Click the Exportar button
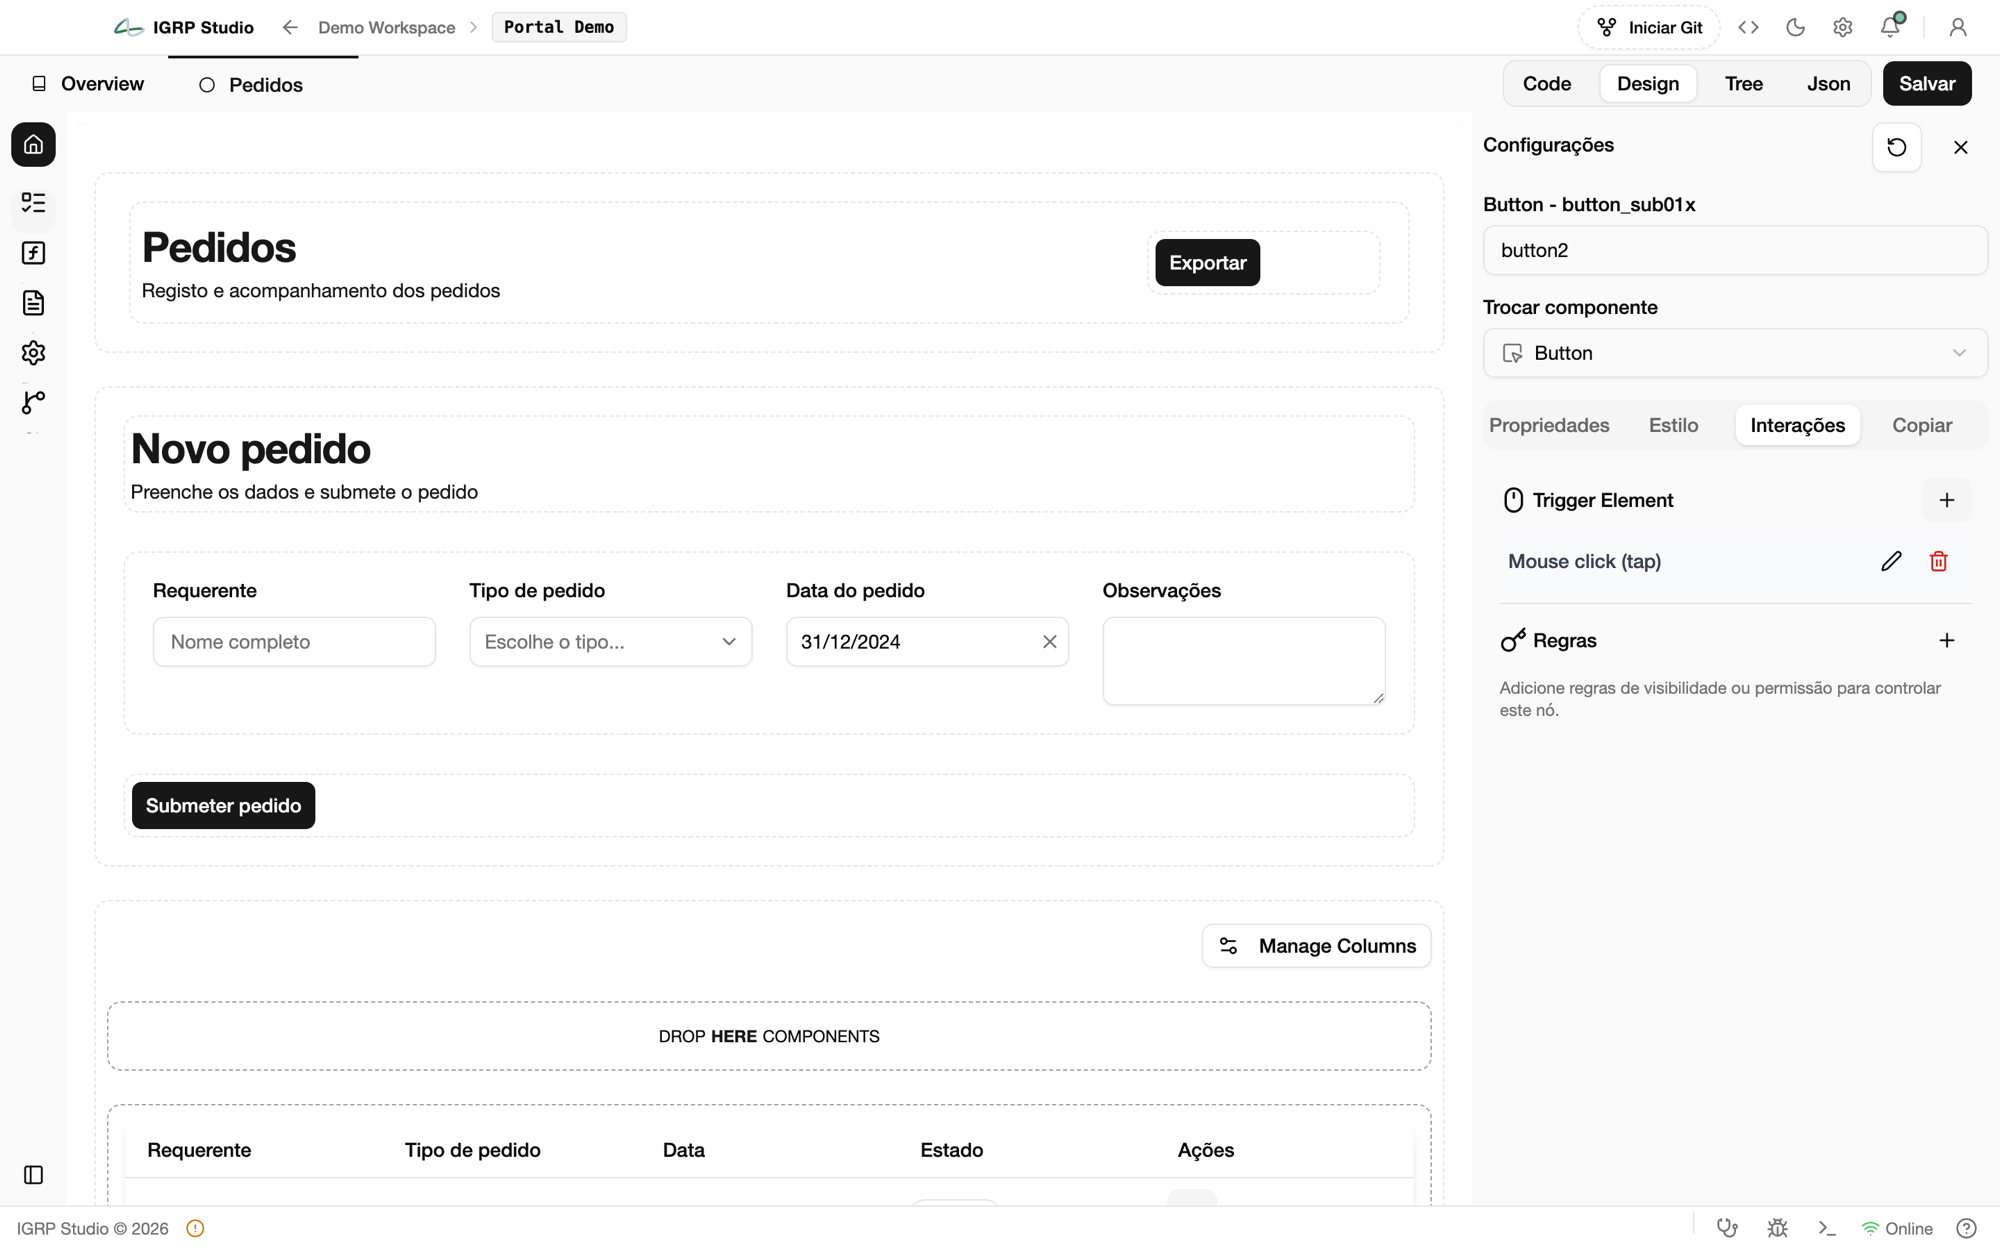Viewport: 2000px width, 1250px height. [x=1207, y=263]
